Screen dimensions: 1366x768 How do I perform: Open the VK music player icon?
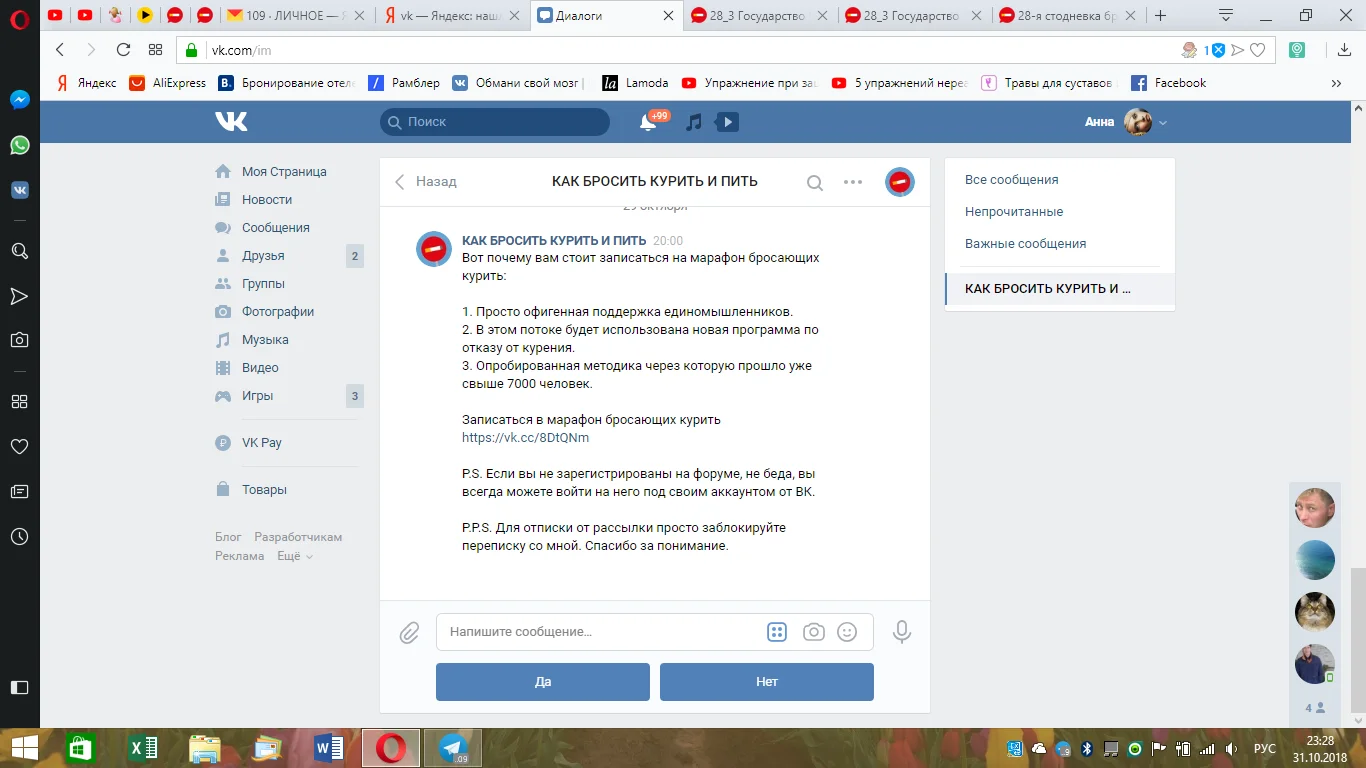point(693,122)
